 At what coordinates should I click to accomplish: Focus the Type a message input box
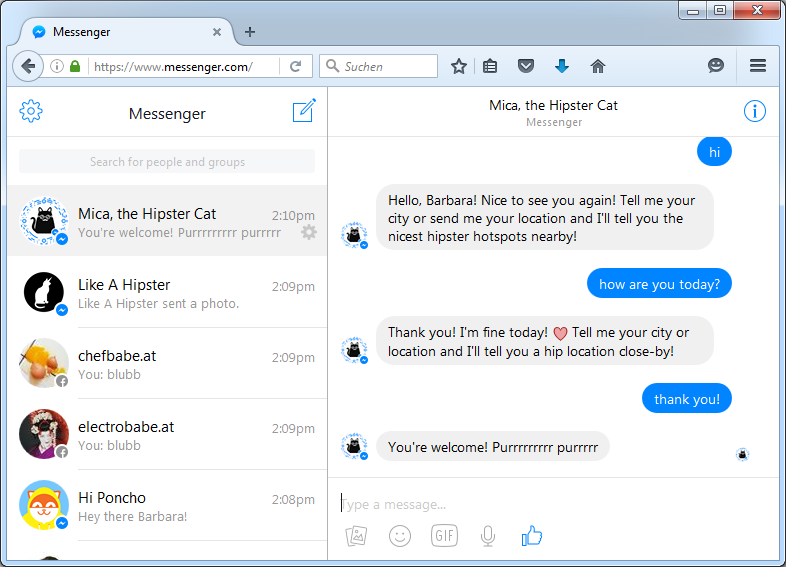pyautogui.click(x=540, y=504)
